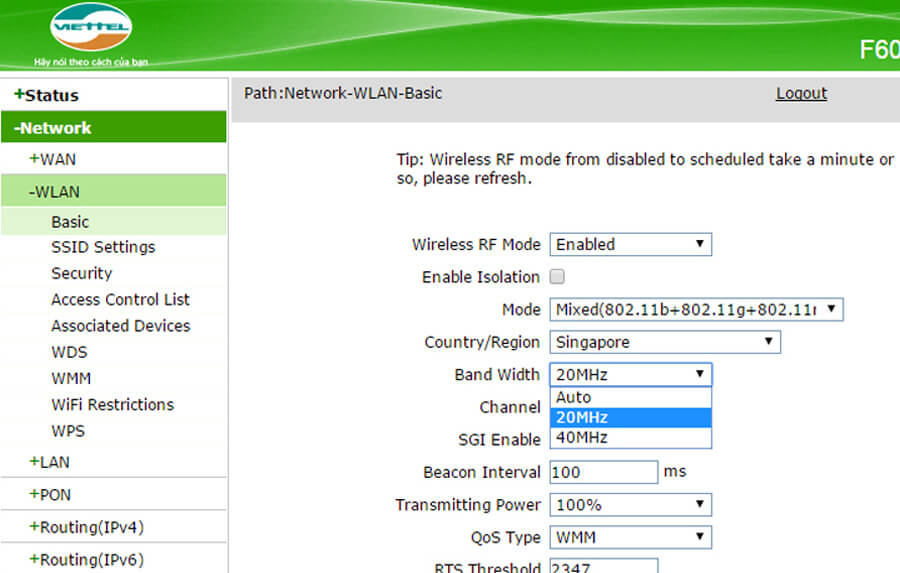This screenshot has height=573, width=900.
Task: Select Auto in Band Width list
Action: (630, 397)
